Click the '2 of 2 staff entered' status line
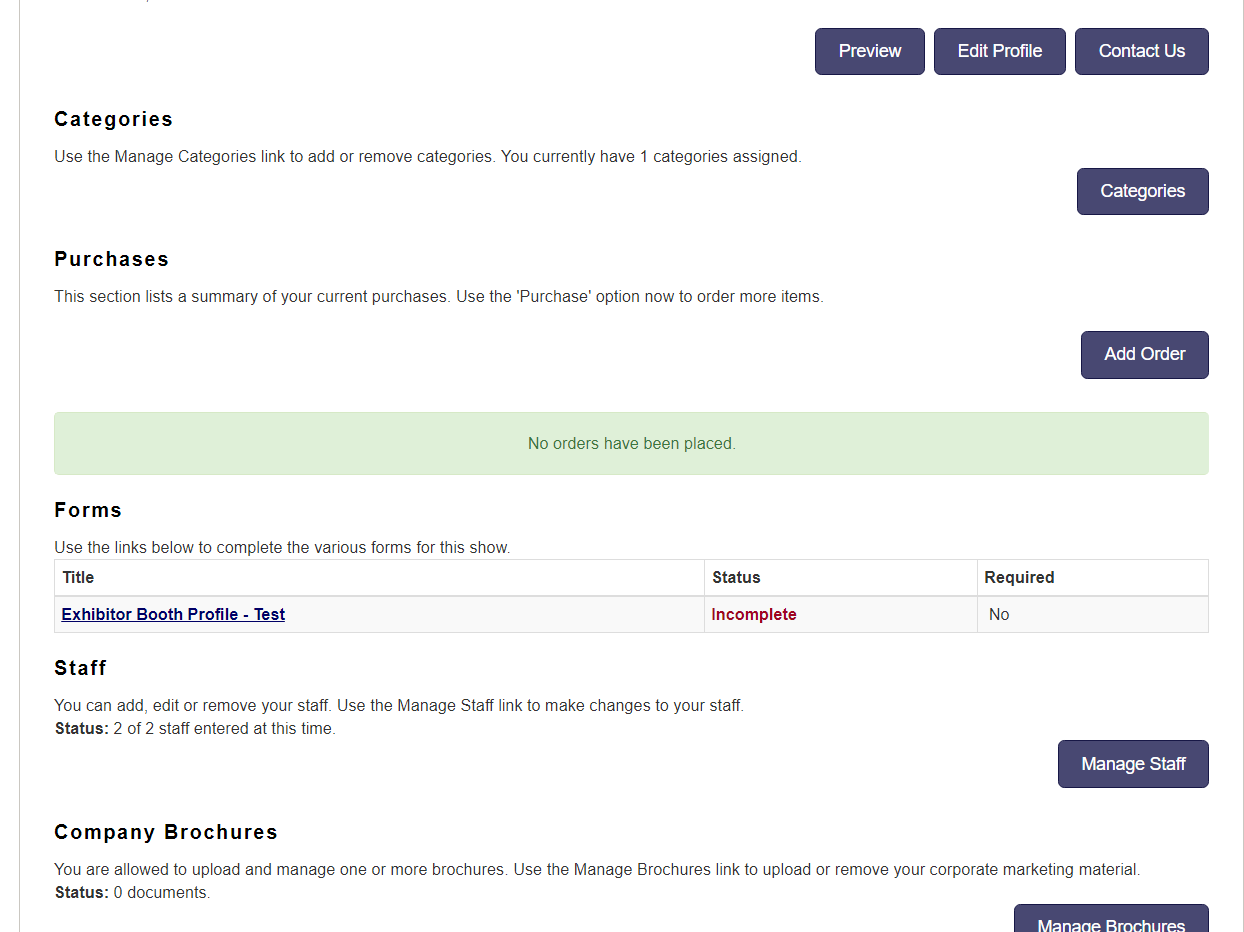Image resolution: width=1244 pixels, height=932 pixels. click(195, 729)
